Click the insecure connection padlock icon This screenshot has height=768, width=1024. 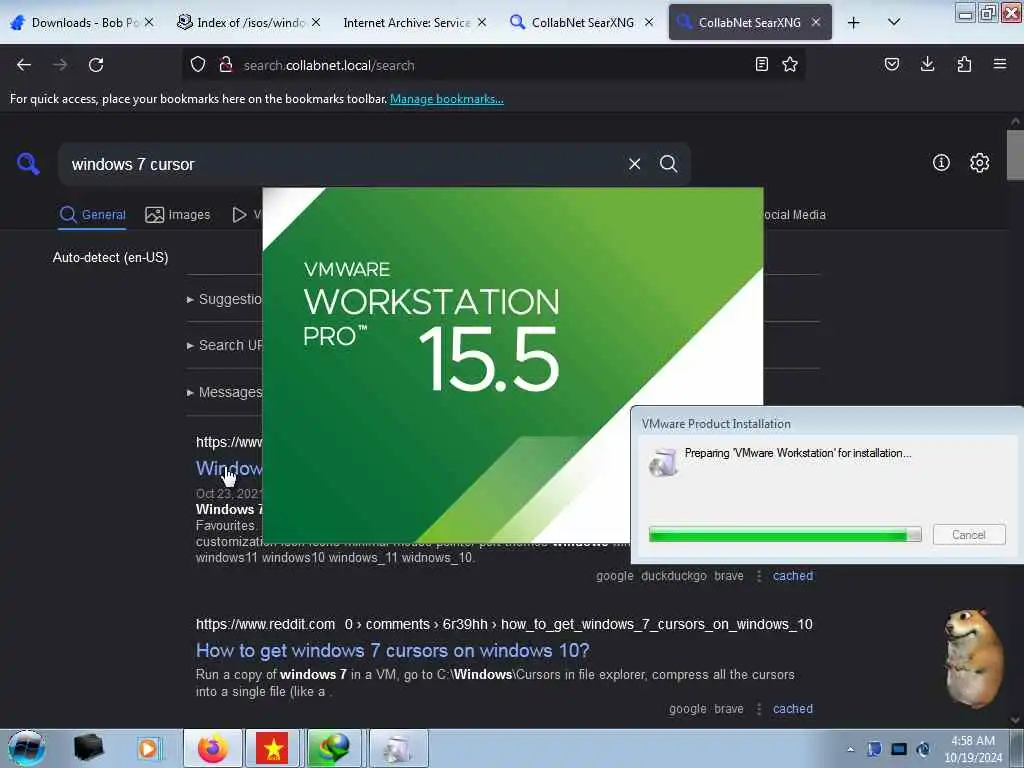(x=226, y=65)
